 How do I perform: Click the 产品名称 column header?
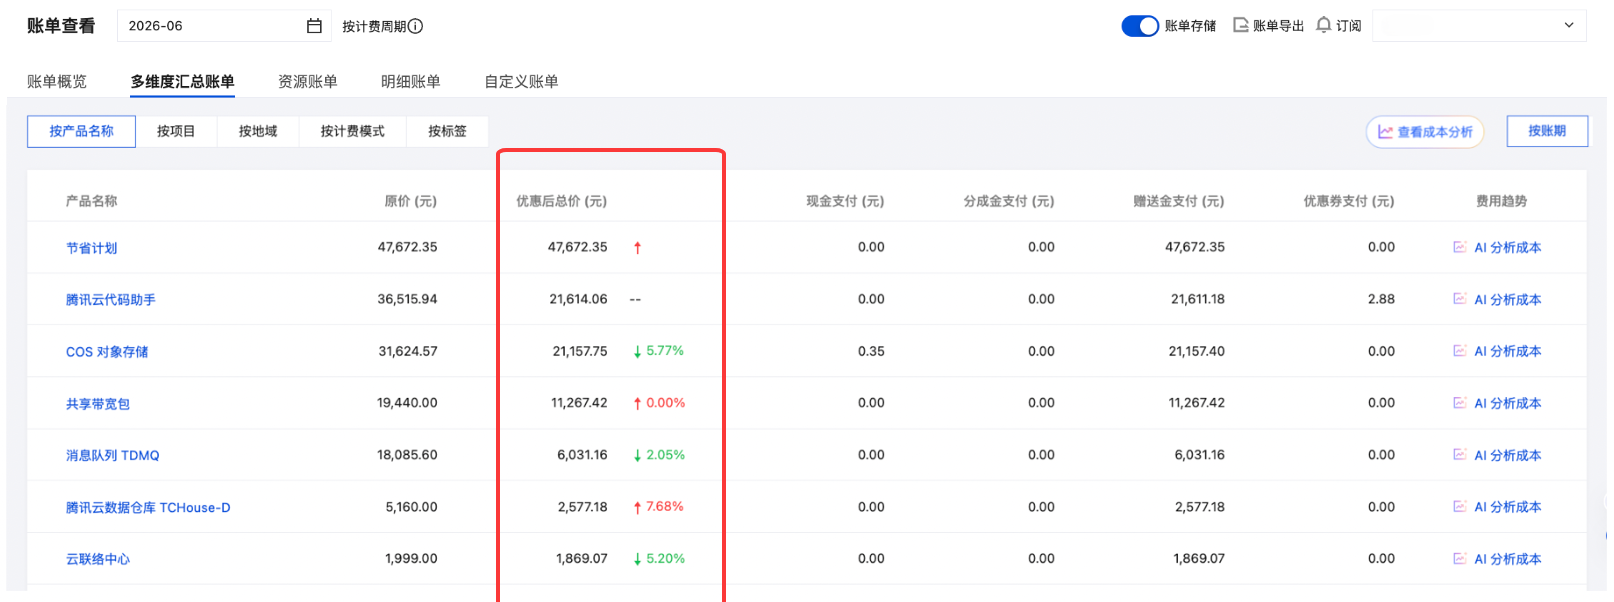(x=92, y=201)
